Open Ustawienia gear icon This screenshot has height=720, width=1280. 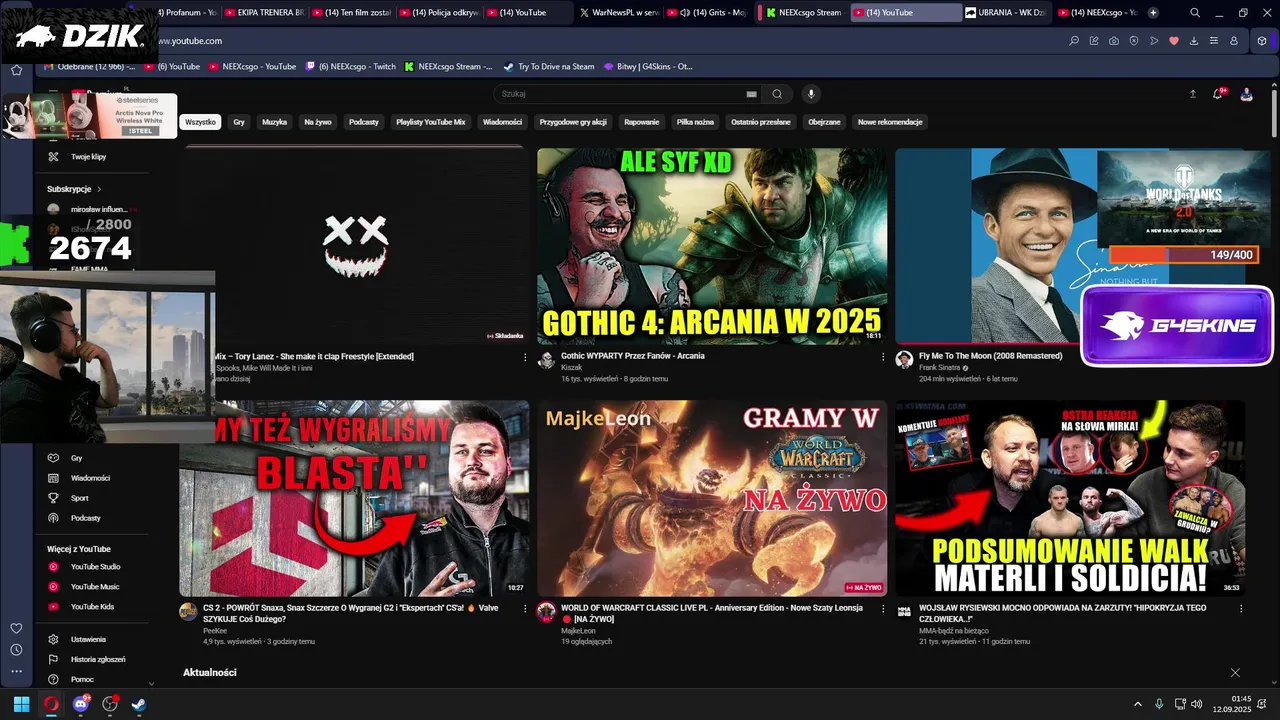[53, 639]
